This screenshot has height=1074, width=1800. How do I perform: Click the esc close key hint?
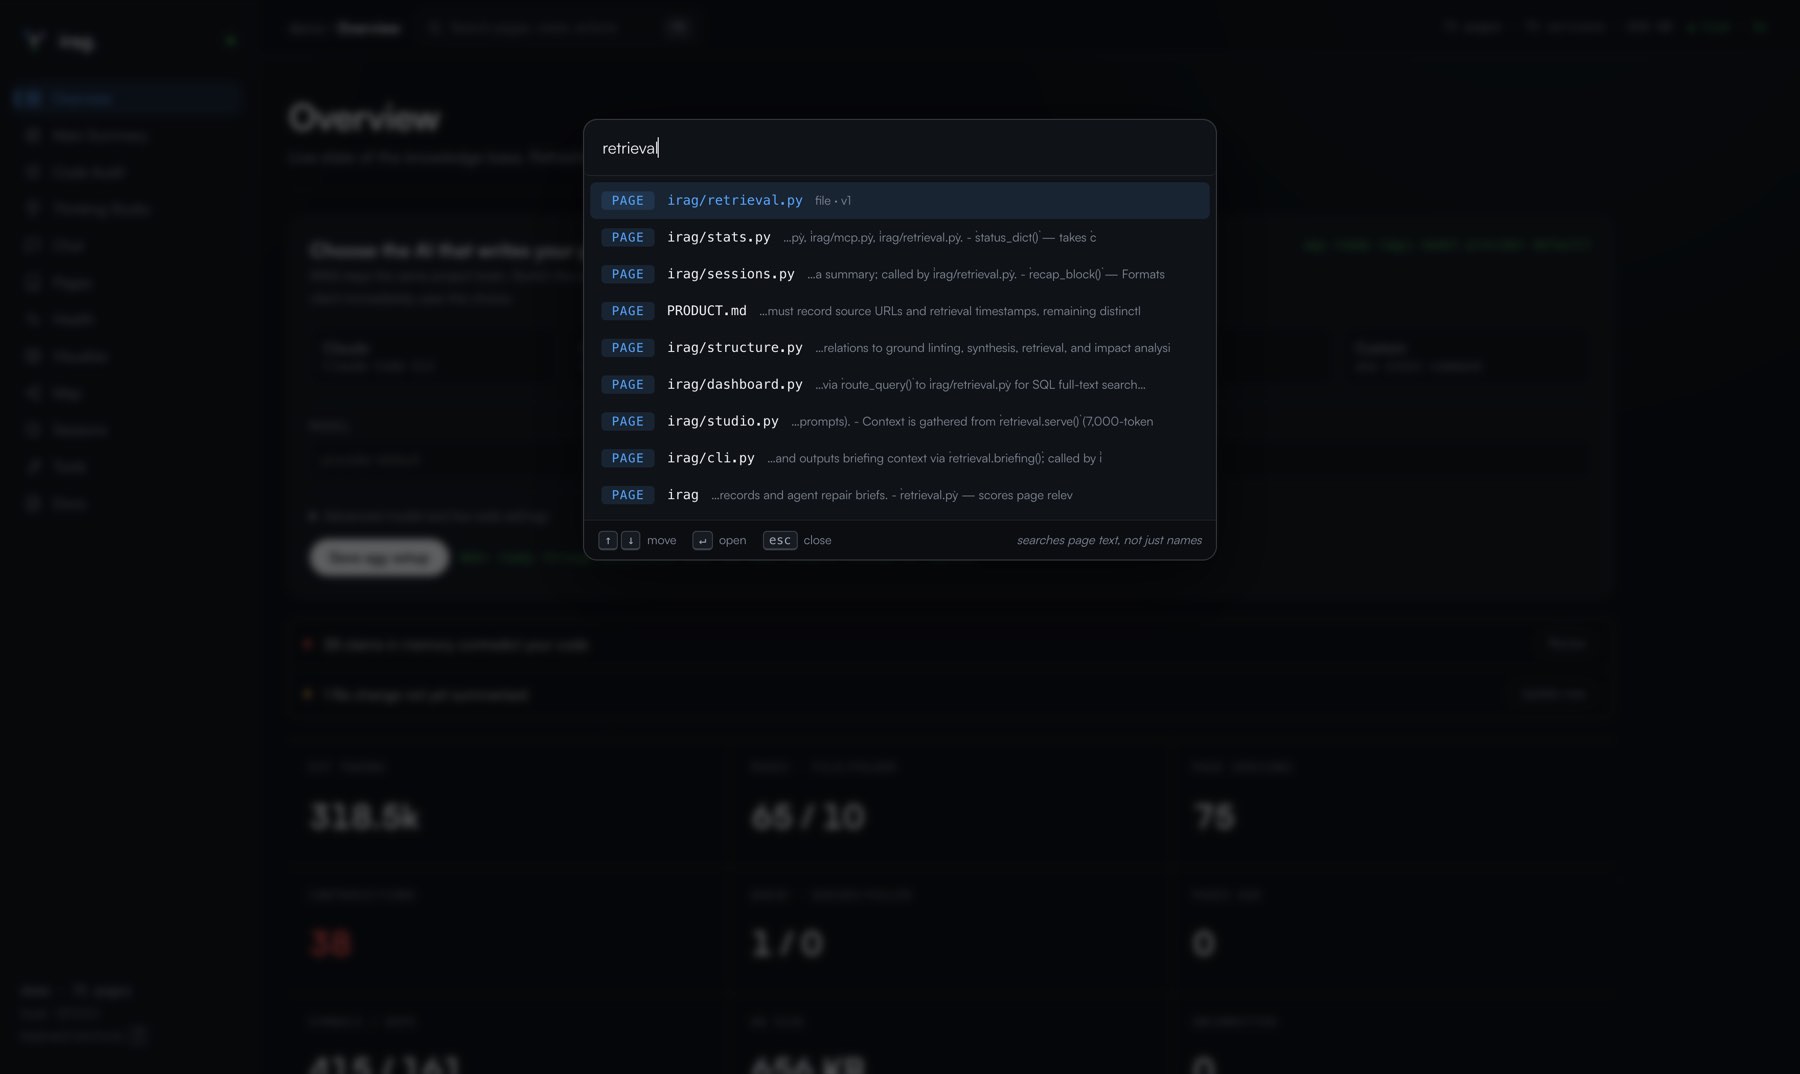[x=780, y=540]
